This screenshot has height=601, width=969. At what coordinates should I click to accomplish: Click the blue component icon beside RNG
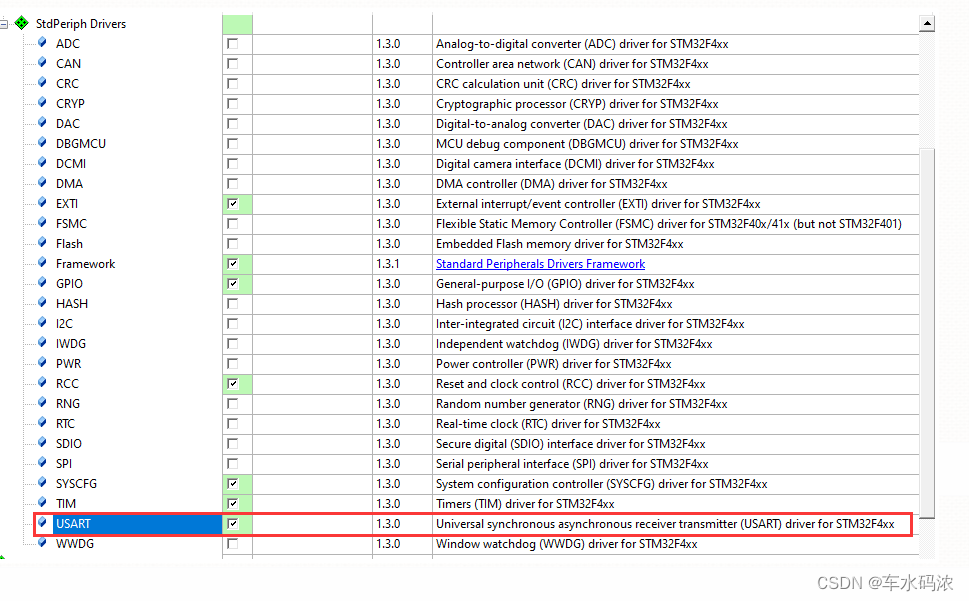pos(42,402)
